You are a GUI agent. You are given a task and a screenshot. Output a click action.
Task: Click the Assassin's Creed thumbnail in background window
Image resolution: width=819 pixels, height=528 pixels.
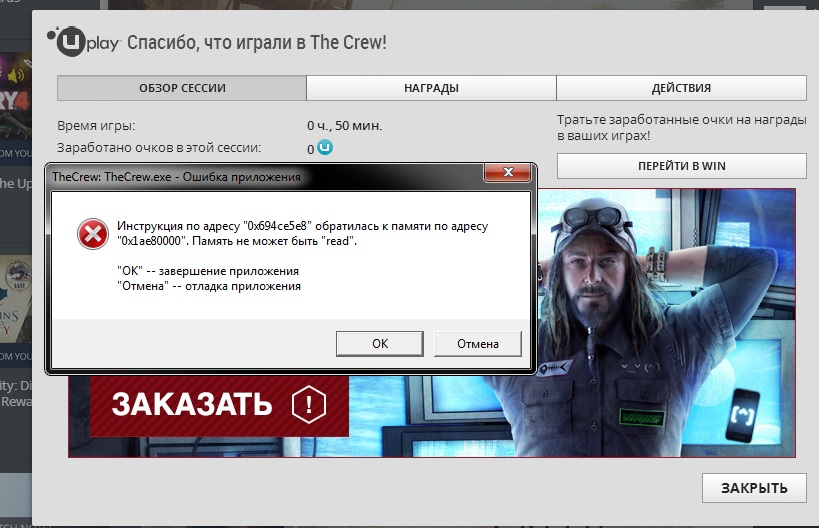click(16, 299)
